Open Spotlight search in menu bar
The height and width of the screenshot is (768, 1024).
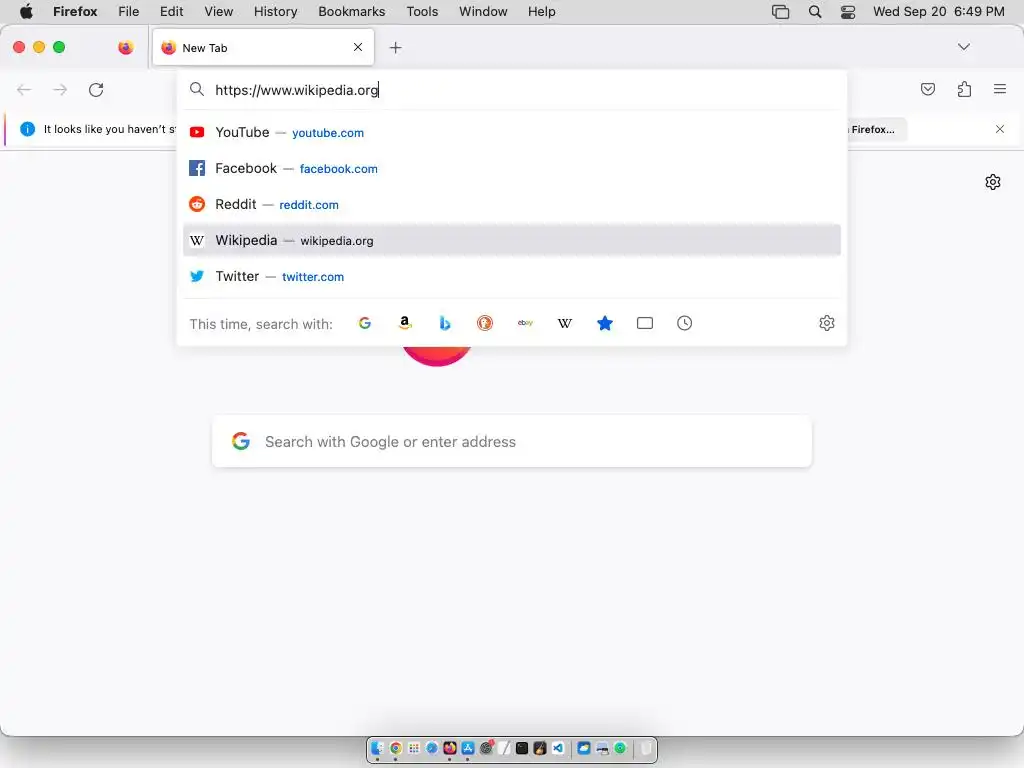pos(815,12)
